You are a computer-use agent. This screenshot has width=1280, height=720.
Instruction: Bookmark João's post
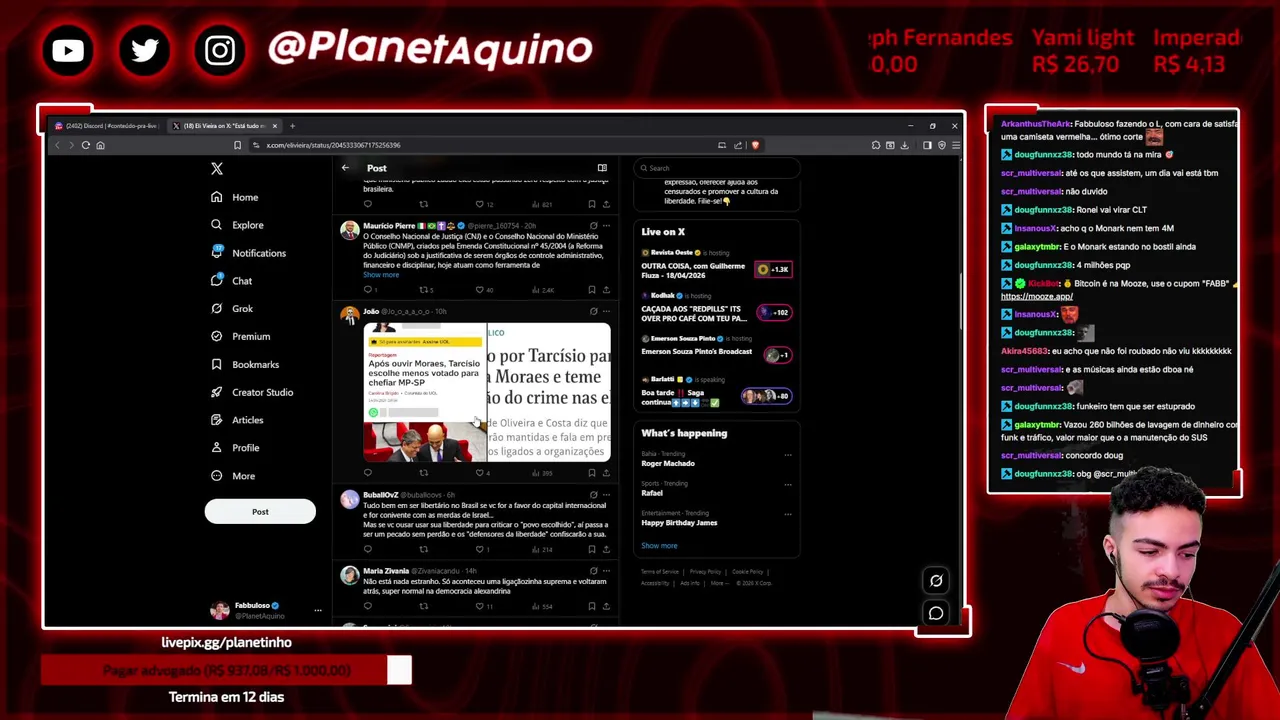tap(591, 472)
